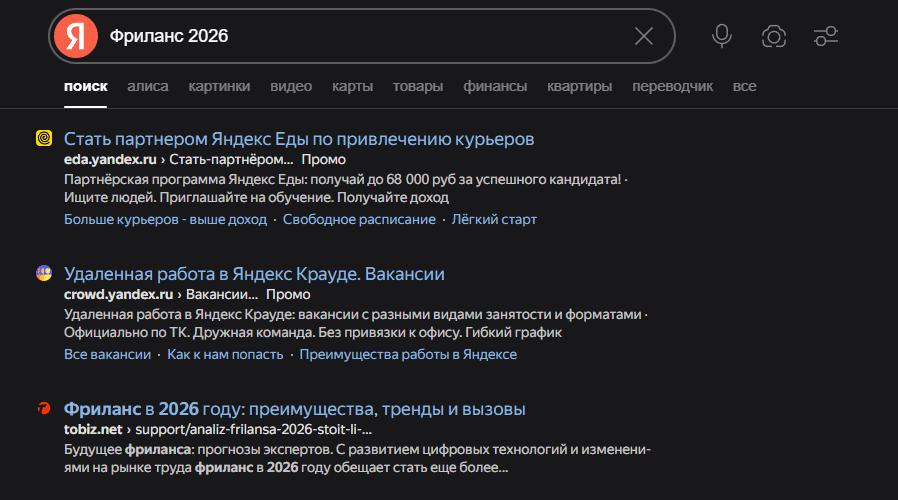Click the Yandex Crowd result favicon
898x500 pixels.
point(44,273)
